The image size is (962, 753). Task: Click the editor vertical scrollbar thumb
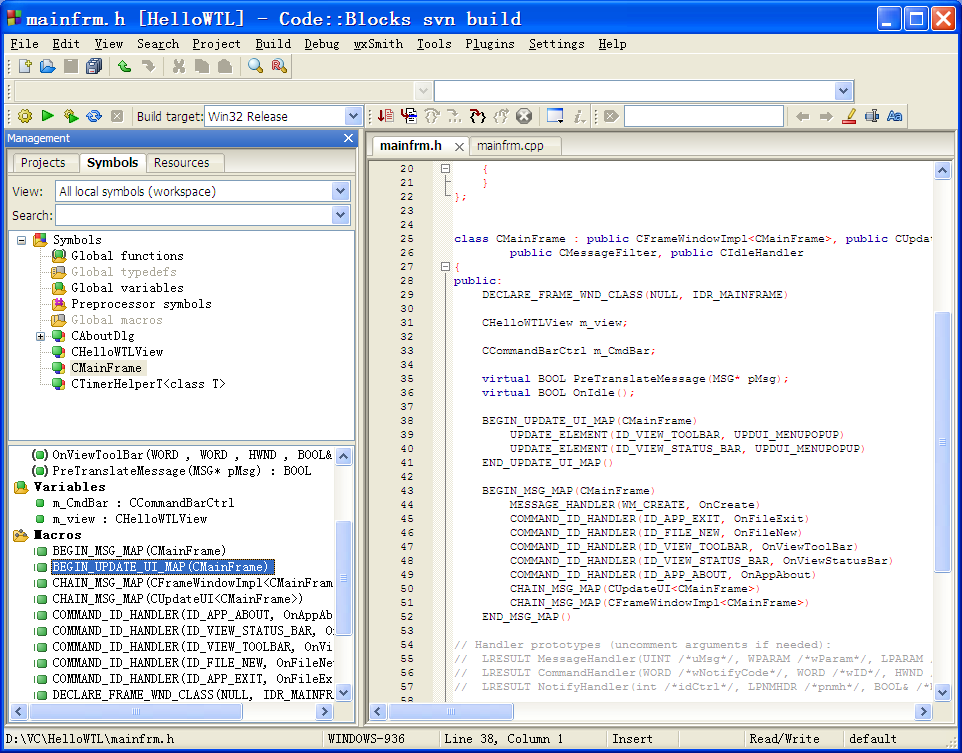(942, 442)
